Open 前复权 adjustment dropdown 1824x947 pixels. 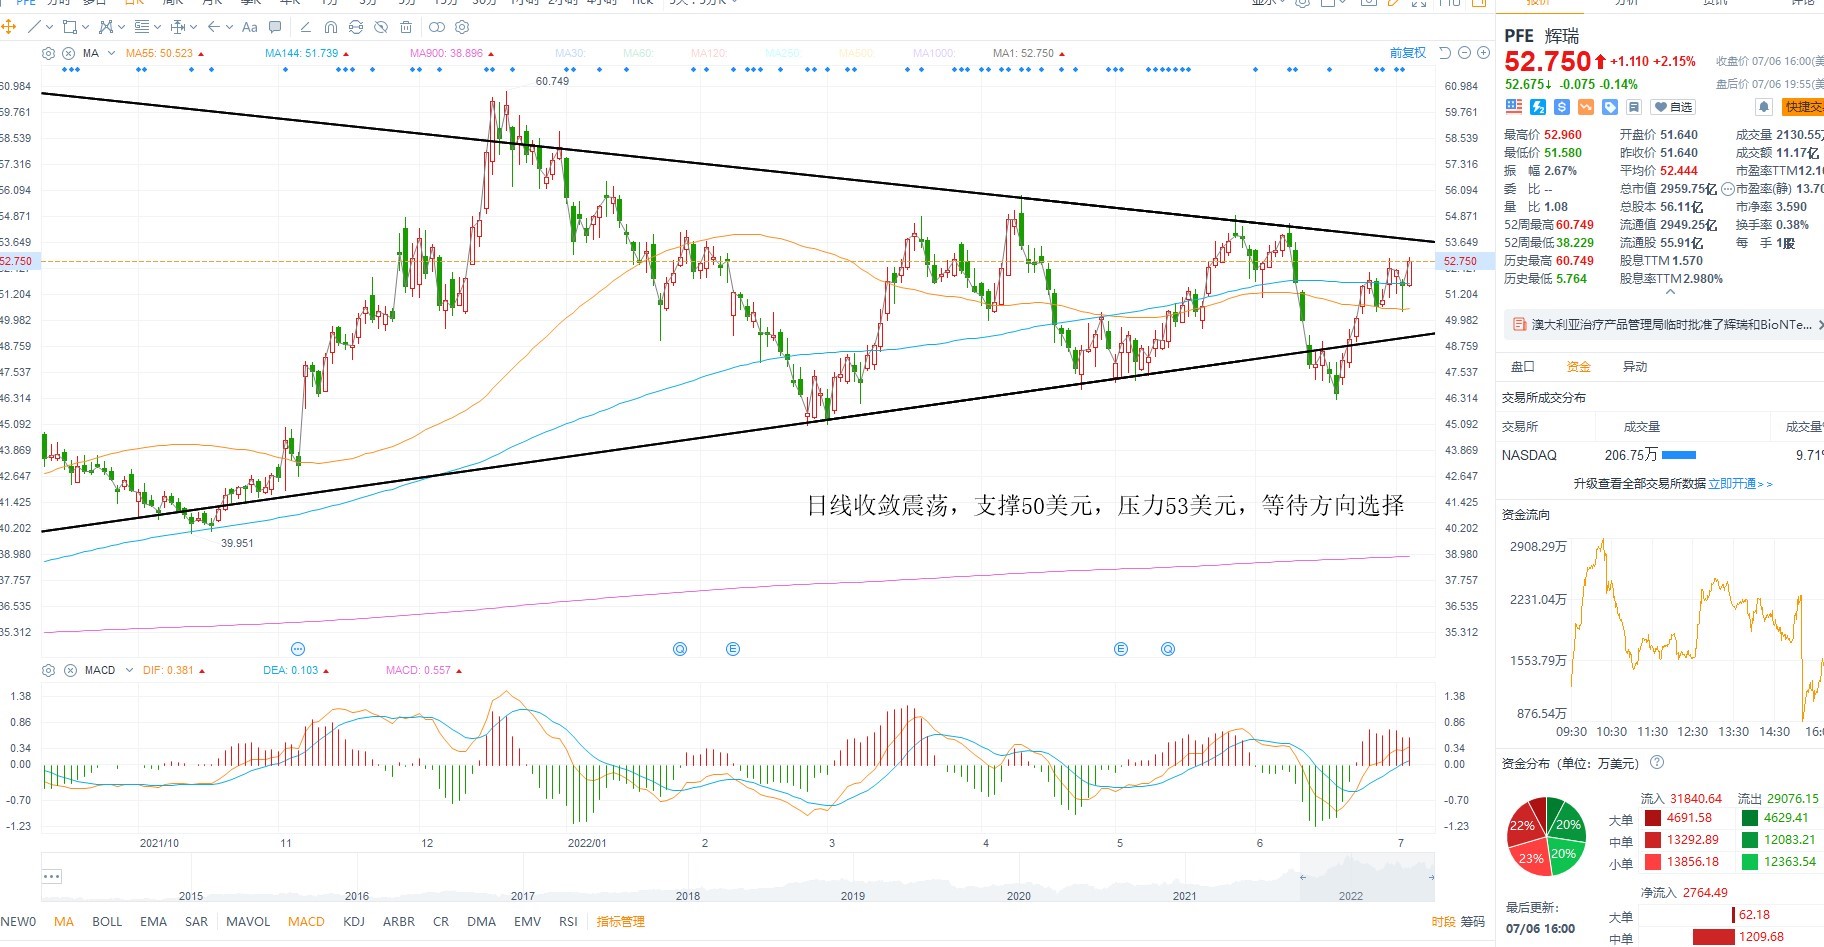click(1408, 53)
